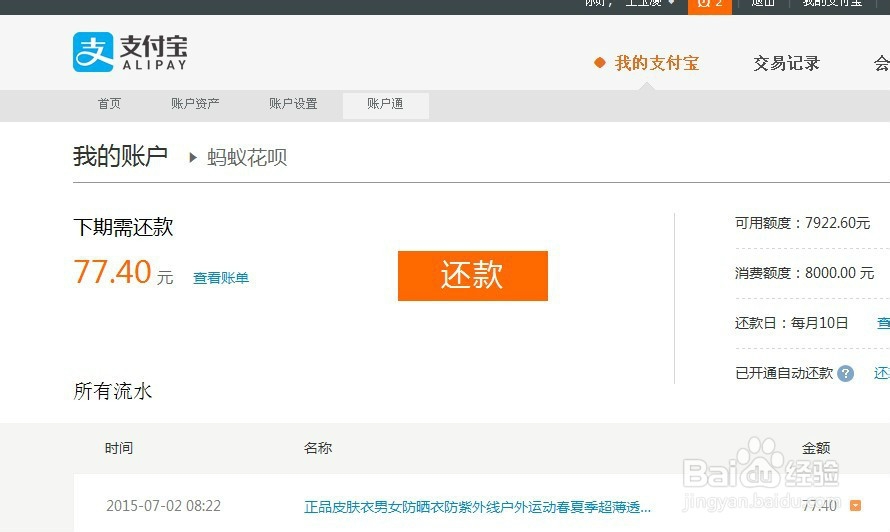Click the 可用额度:7922.60元 text
Screen dimensions: 890x532
[802, 223]
